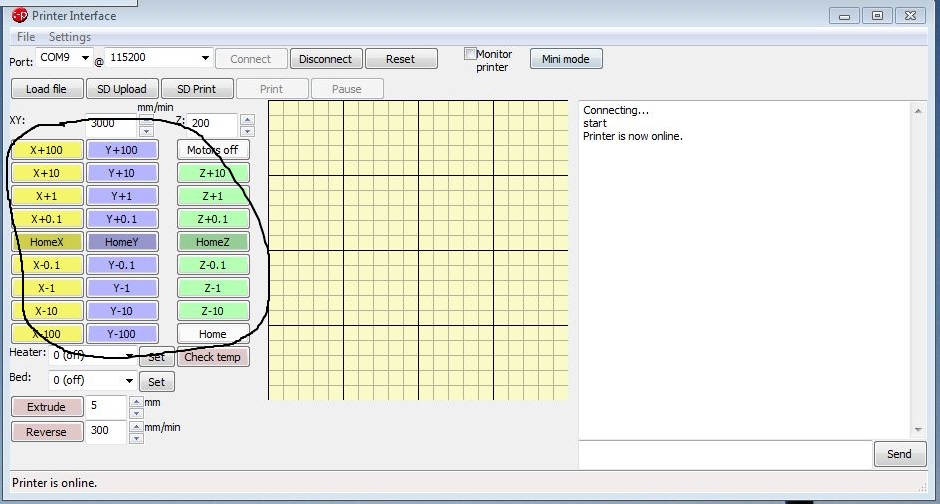Switch to Mini mode
This screenshot has height=504, width=940.
click(565, 59)
